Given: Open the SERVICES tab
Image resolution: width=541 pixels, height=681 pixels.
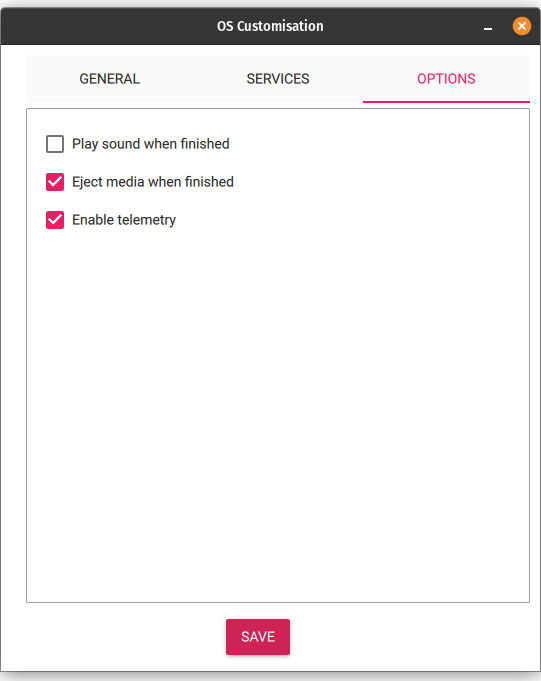Looking at the screenshot, I should [278, 79].
